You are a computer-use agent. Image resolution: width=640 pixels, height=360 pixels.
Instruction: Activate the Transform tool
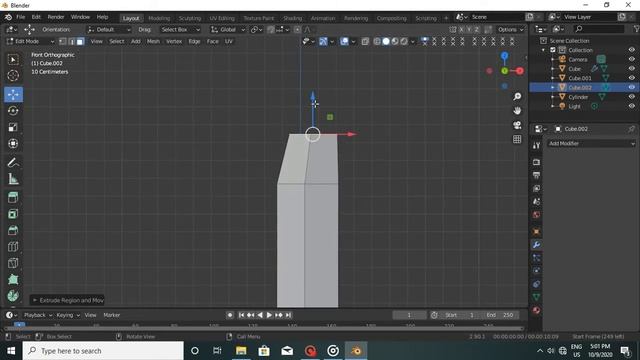(x=13, y=143)
